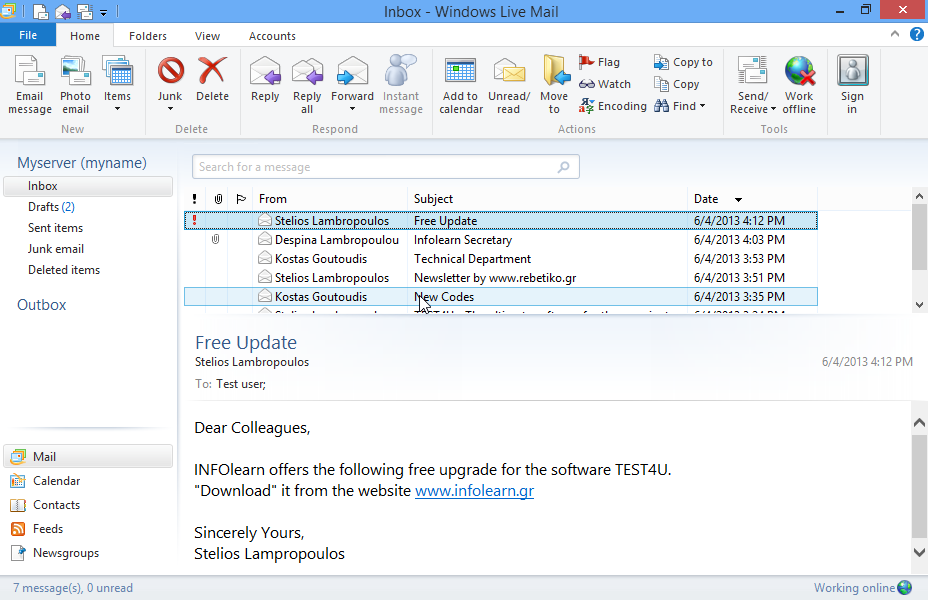
Task: Switch to the Calendar view
Action: pyautogui.click(x=46, y=480)
